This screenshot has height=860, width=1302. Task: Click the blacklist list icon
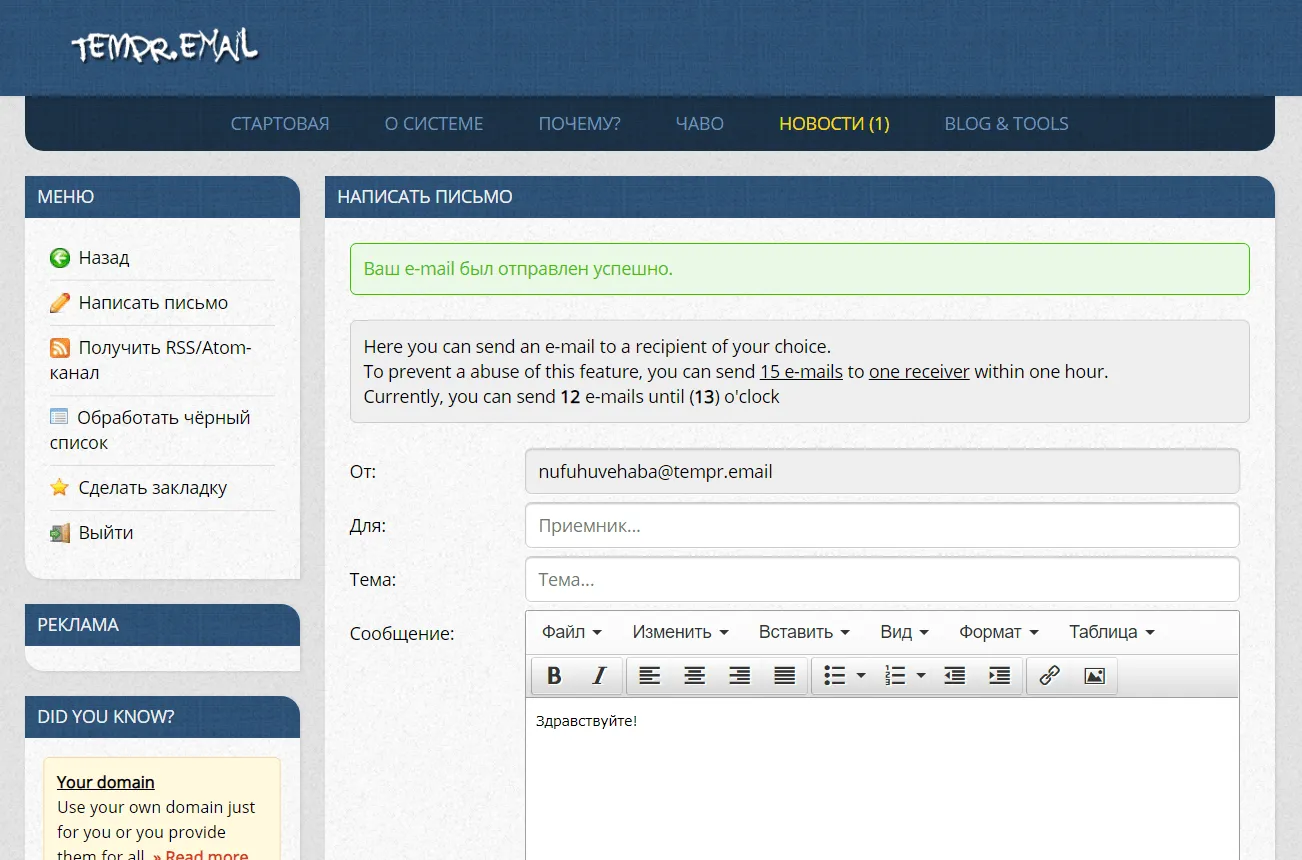coord(60,417)
